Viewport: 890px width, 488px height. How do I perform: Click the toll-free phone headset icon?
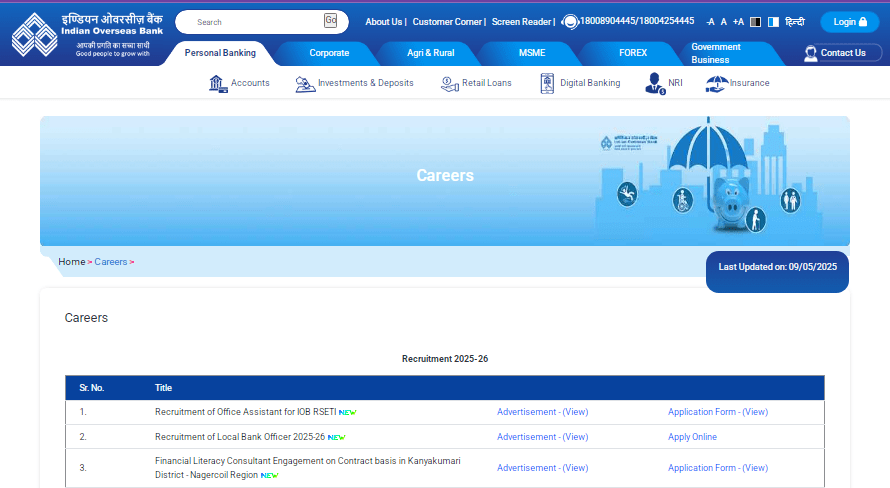point(570,22)
